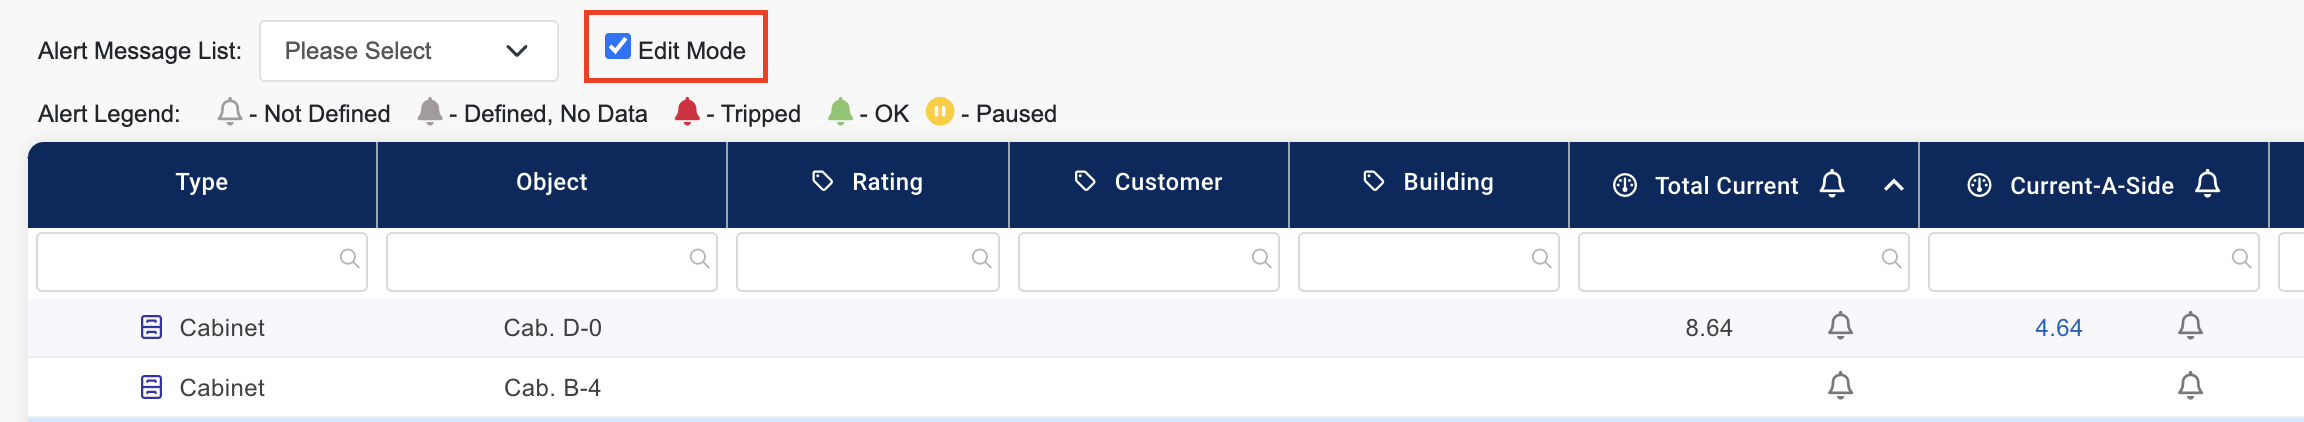The width and height of the screenshot is (2304, 422).
Task: Open the Alert Message List dropdown
Action: [x=408, y=51]
